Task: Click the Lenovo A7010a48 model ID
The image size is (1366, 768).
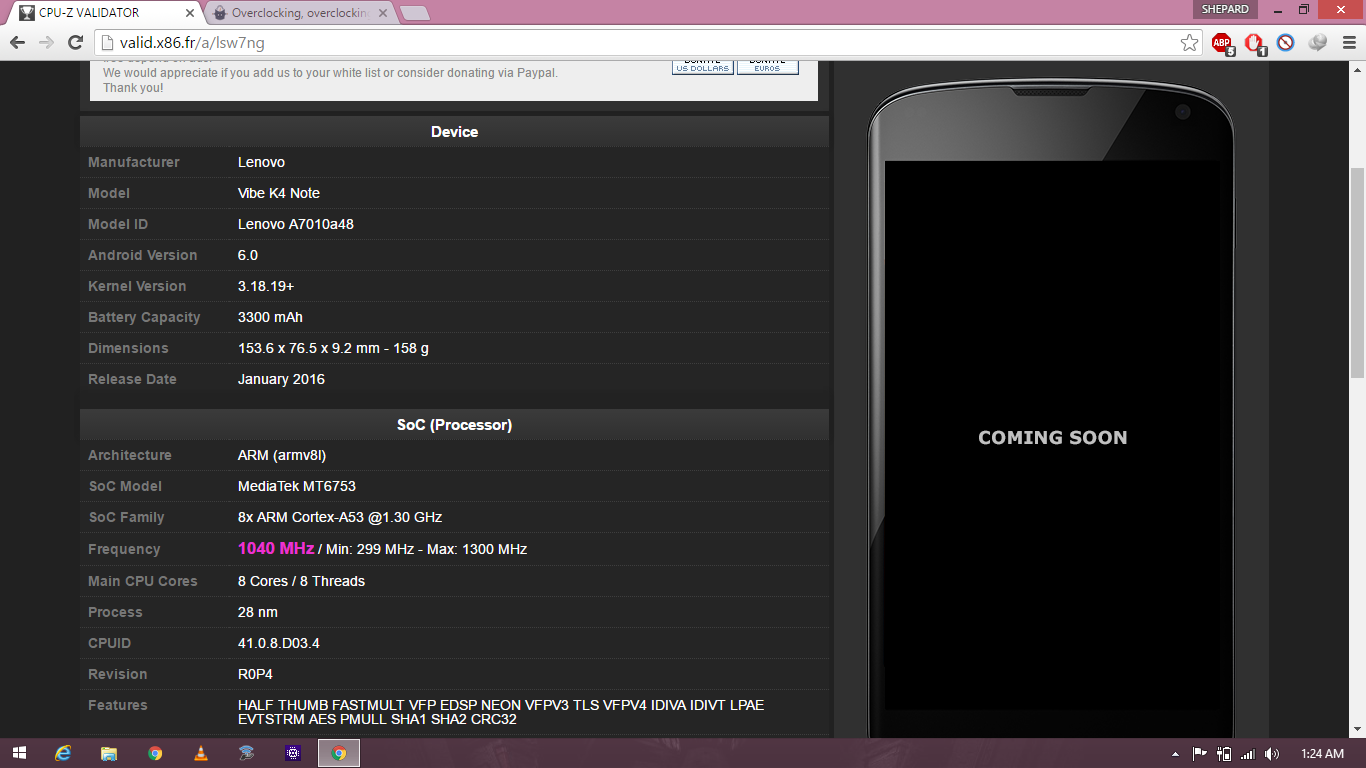Action: [x=296, y=224]
